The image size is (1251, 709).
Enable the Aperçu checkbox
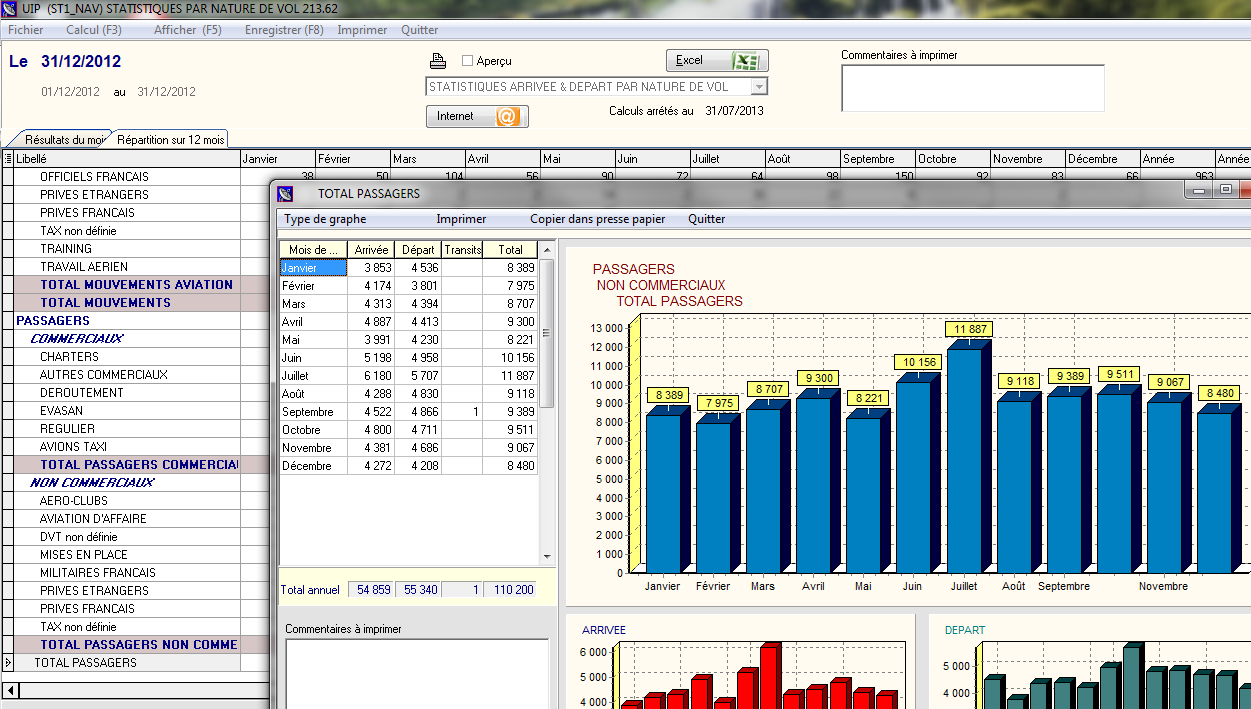click(x=467, y=61)
